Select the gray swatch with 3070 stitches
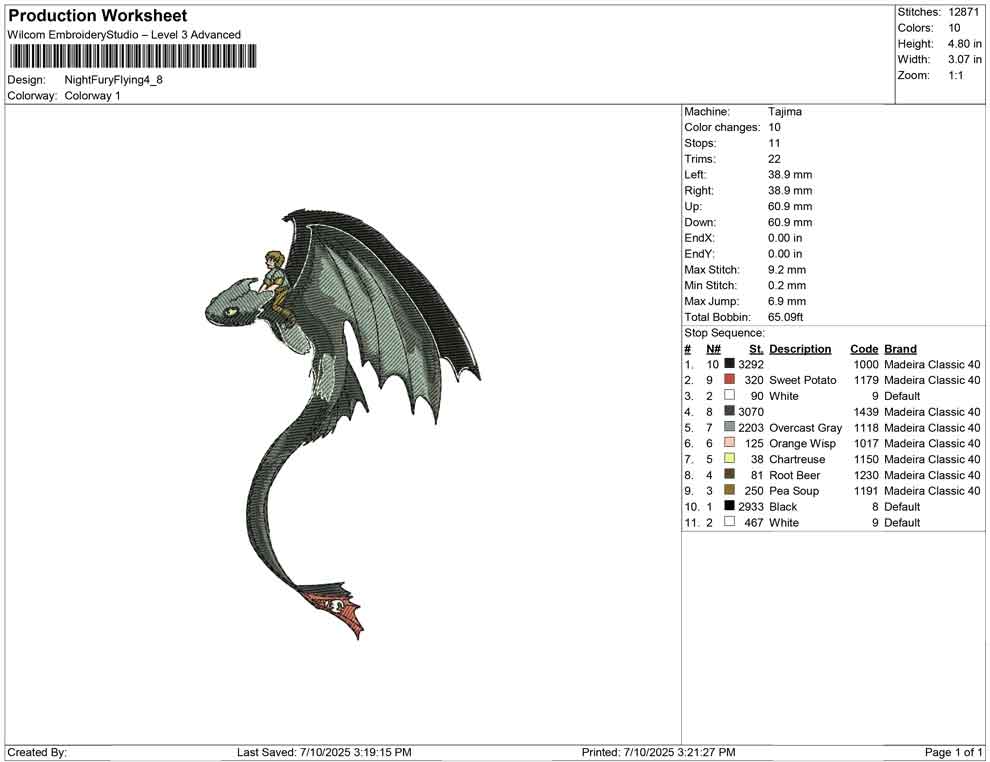 729,411
